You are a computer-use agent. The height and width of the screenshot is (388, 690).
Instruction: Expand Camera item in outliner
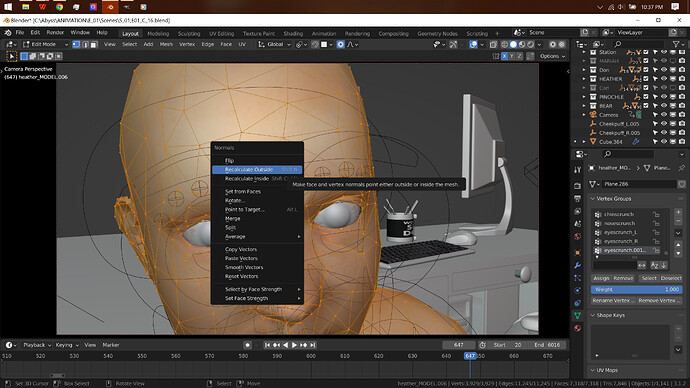(584, 115)
